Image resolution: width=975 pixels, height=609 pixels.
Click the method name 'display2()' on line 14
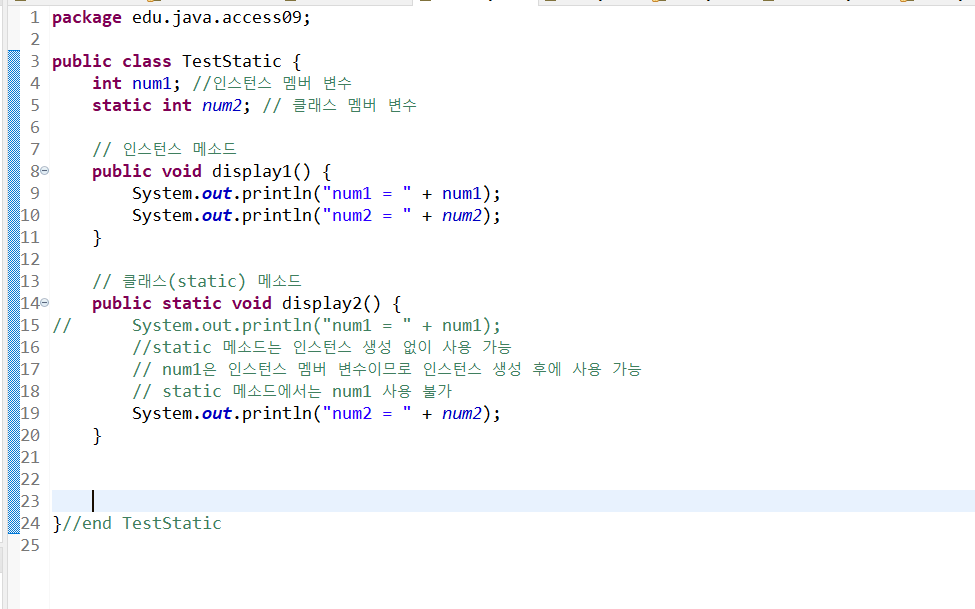pos(331,303)
